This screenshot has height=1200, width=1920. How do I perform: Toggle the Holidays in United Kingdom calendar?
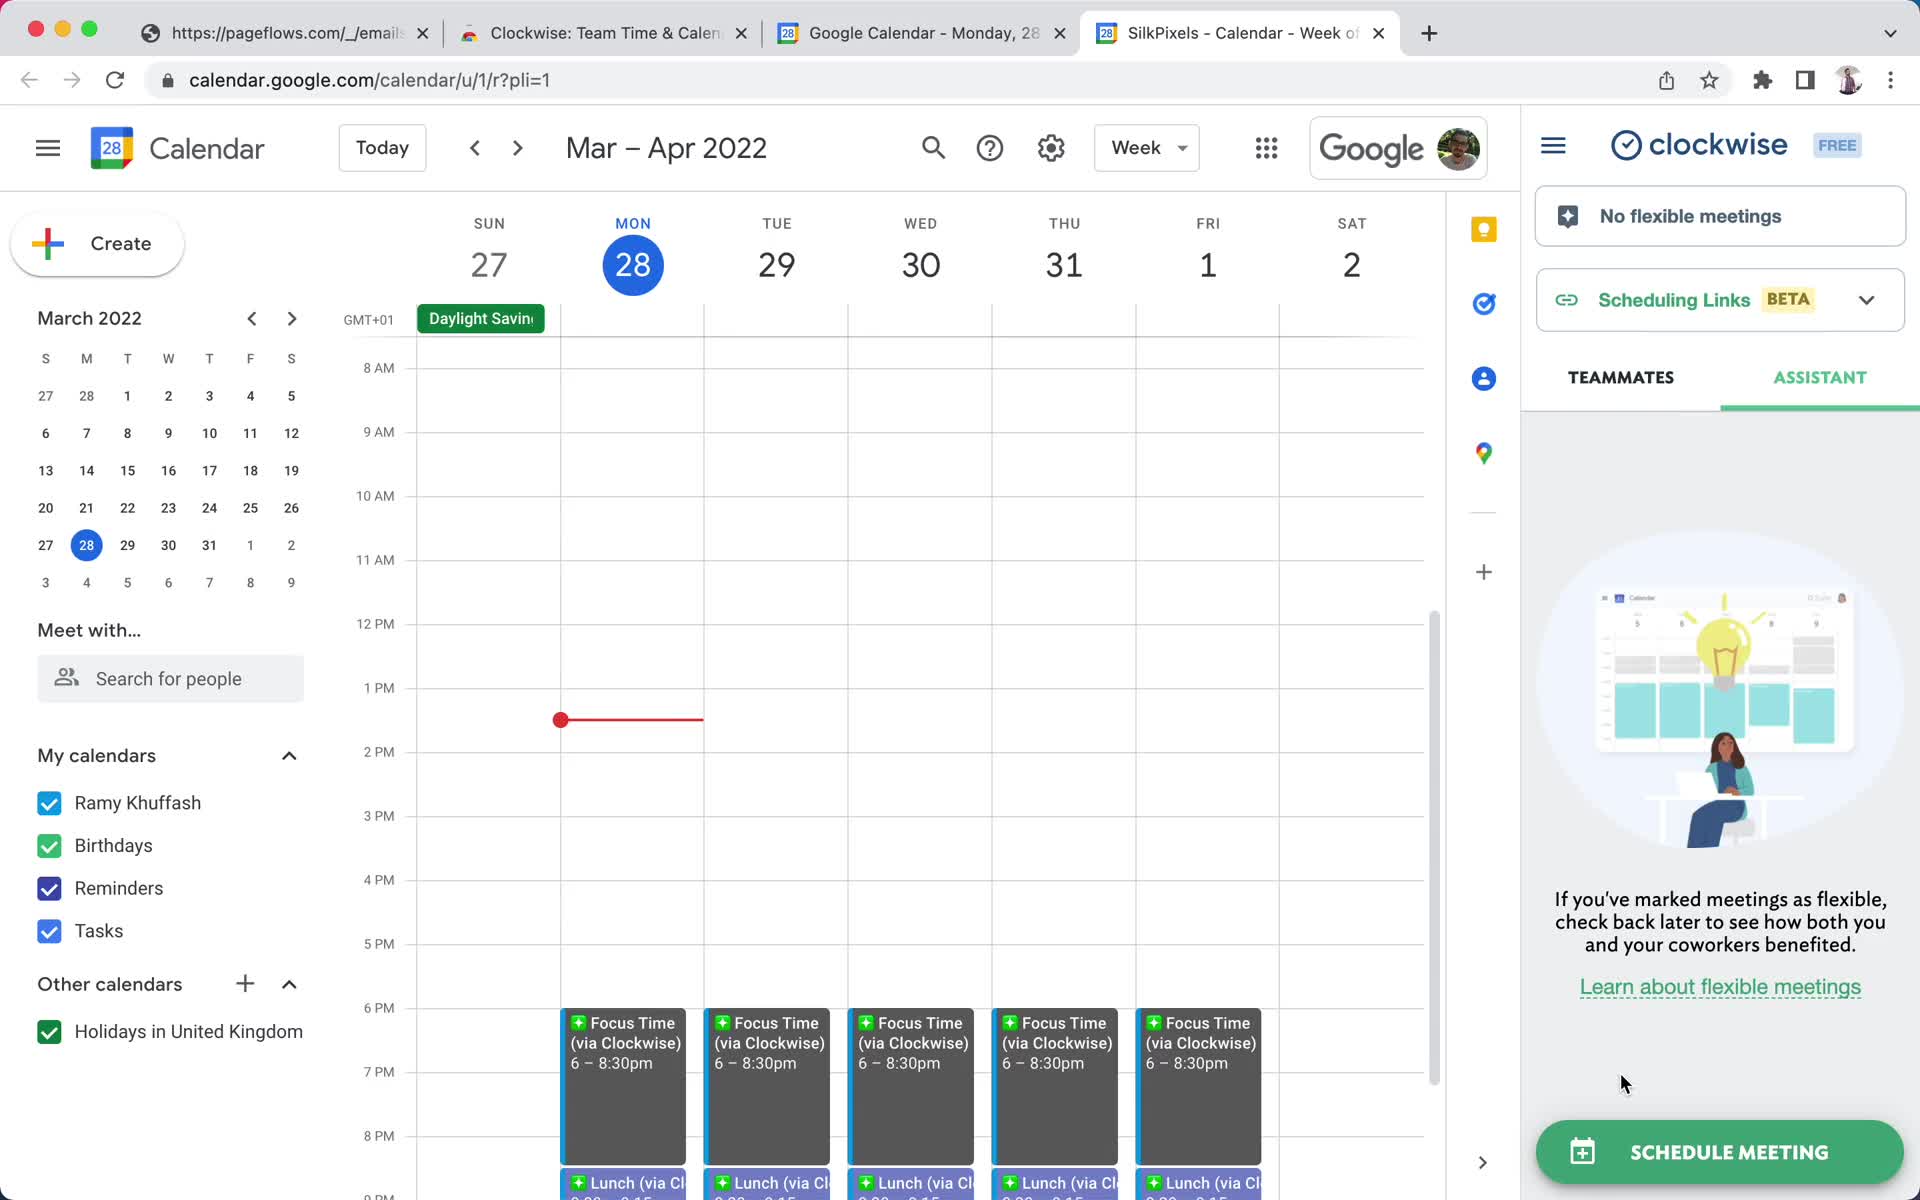coord(48,1031)
